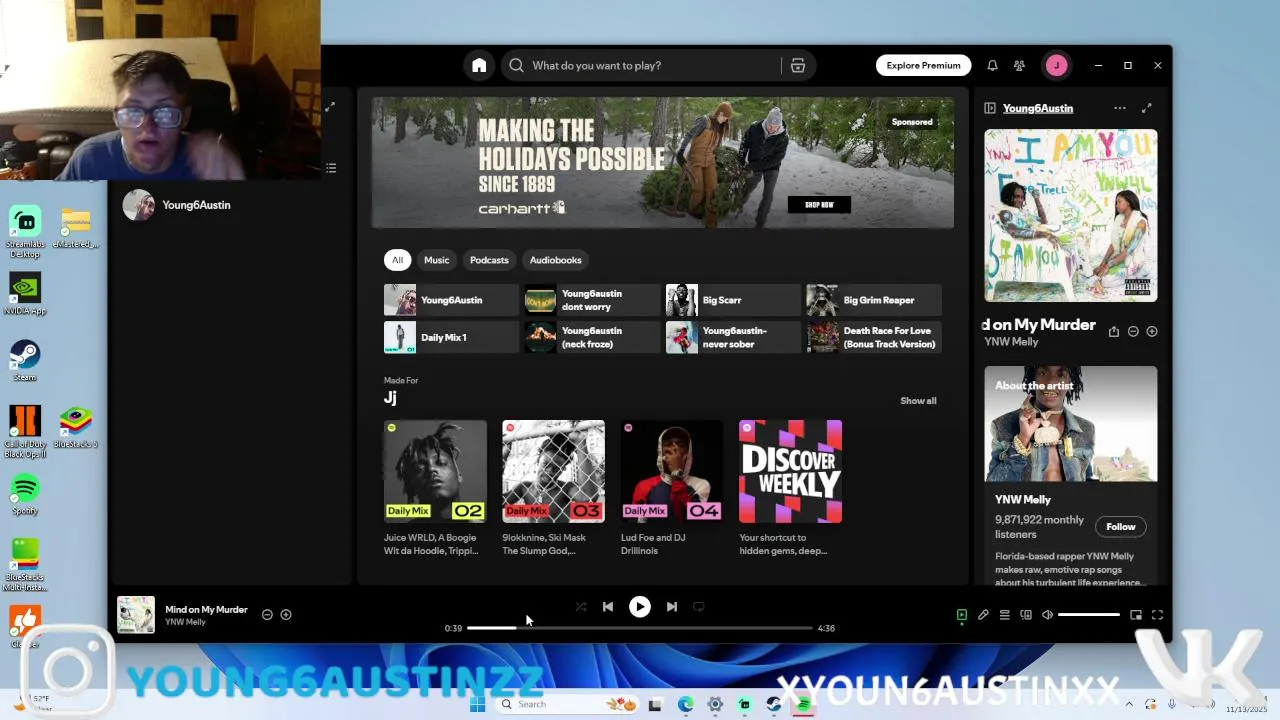Open the Friend Activity icon
The height and width of the screenshot is (720, 1280).
coord(1019,65)
